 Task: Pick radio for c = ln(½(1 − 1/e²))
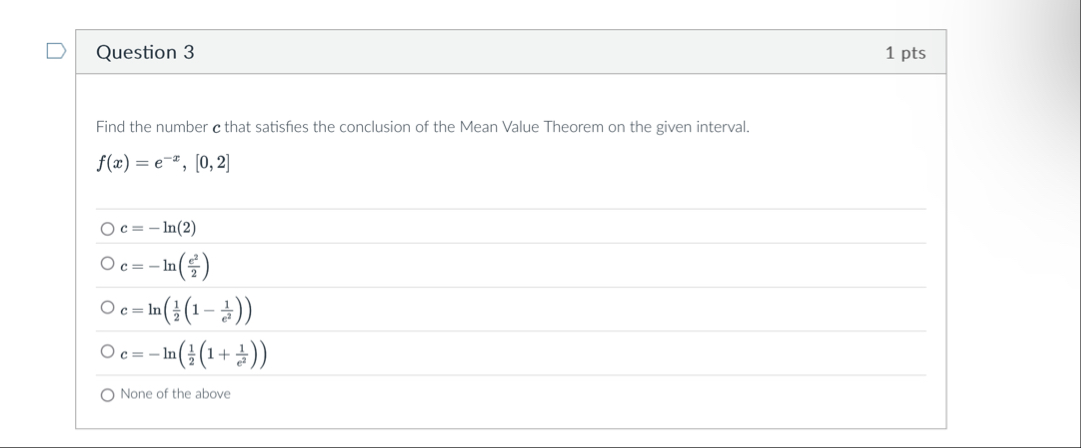click(107, 309)
